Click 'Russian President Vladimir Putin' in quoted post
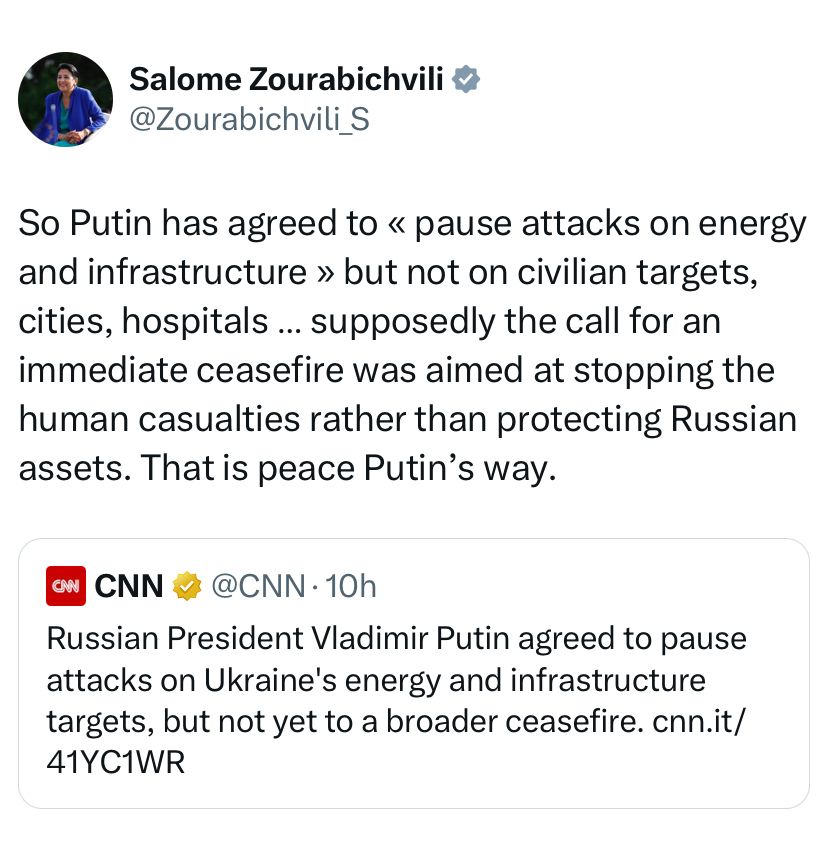The width and height of the screenshot is (828, 858). point(278,639)
